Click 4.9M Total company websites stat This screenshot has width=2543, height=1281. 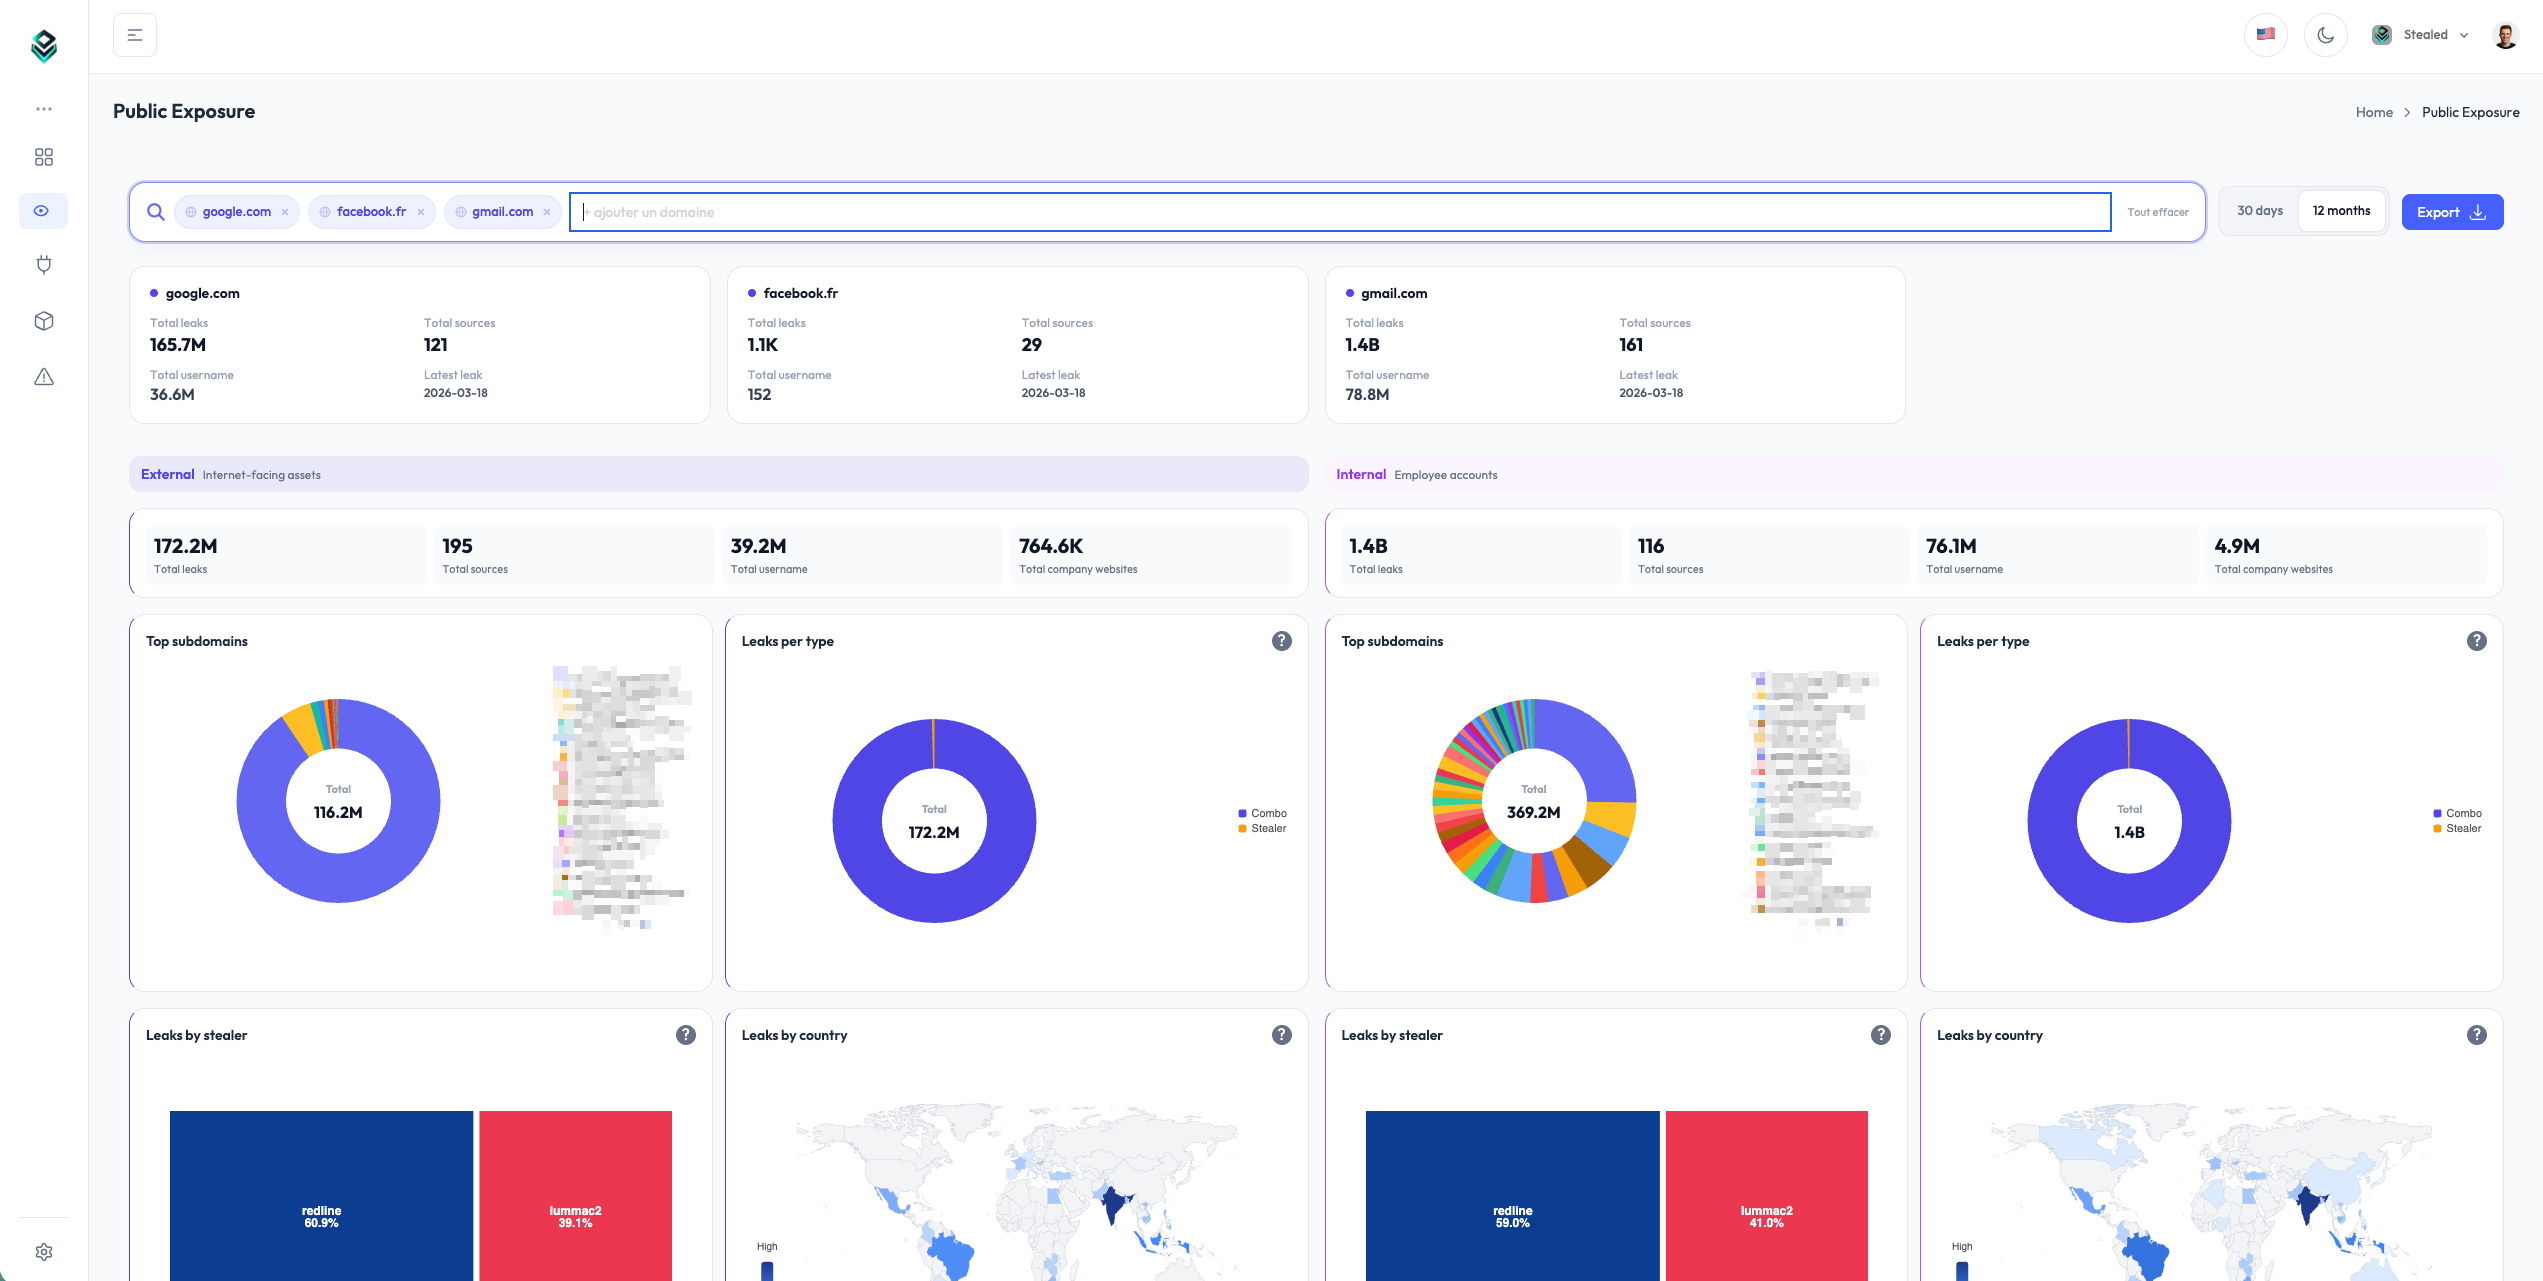(x=2345, y=555)
